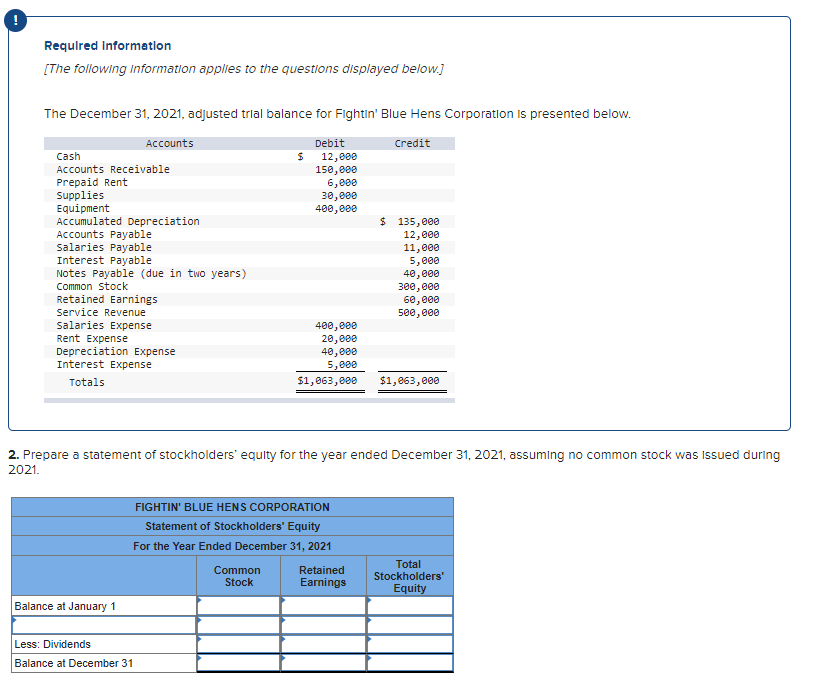Click 'FIGHTIN' BLUE HENS CORPORATION' title row
814x683 pixels.
233,507
